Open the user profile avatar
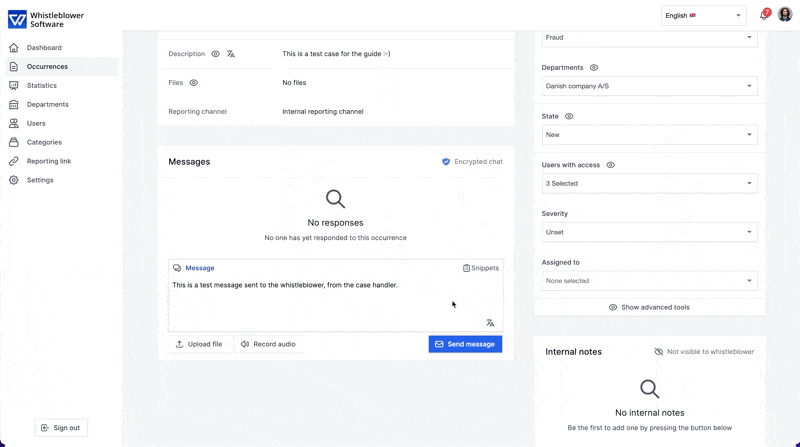Viewport: 800px width, 447px height. pyautogui.click(x=785, y=15)
